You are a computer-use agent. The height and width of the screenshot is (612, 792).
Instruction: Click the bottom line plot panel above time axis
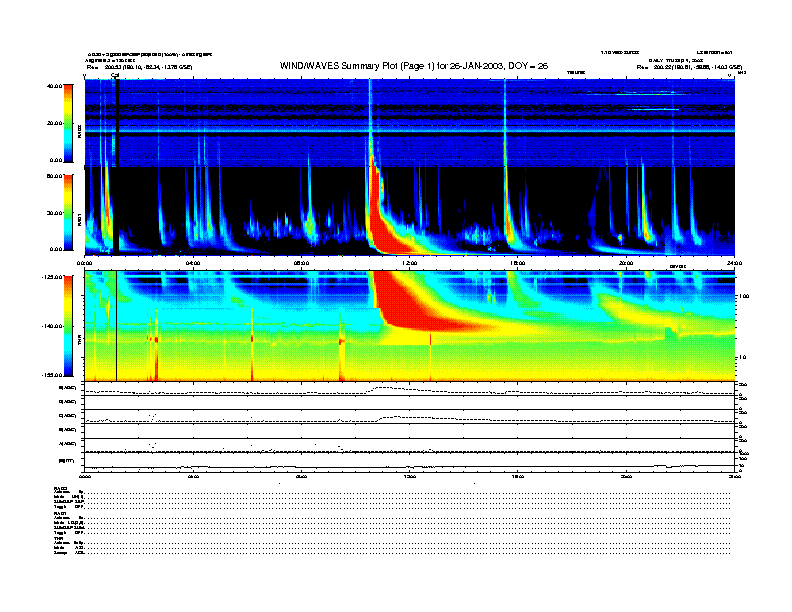coord(410,462)
